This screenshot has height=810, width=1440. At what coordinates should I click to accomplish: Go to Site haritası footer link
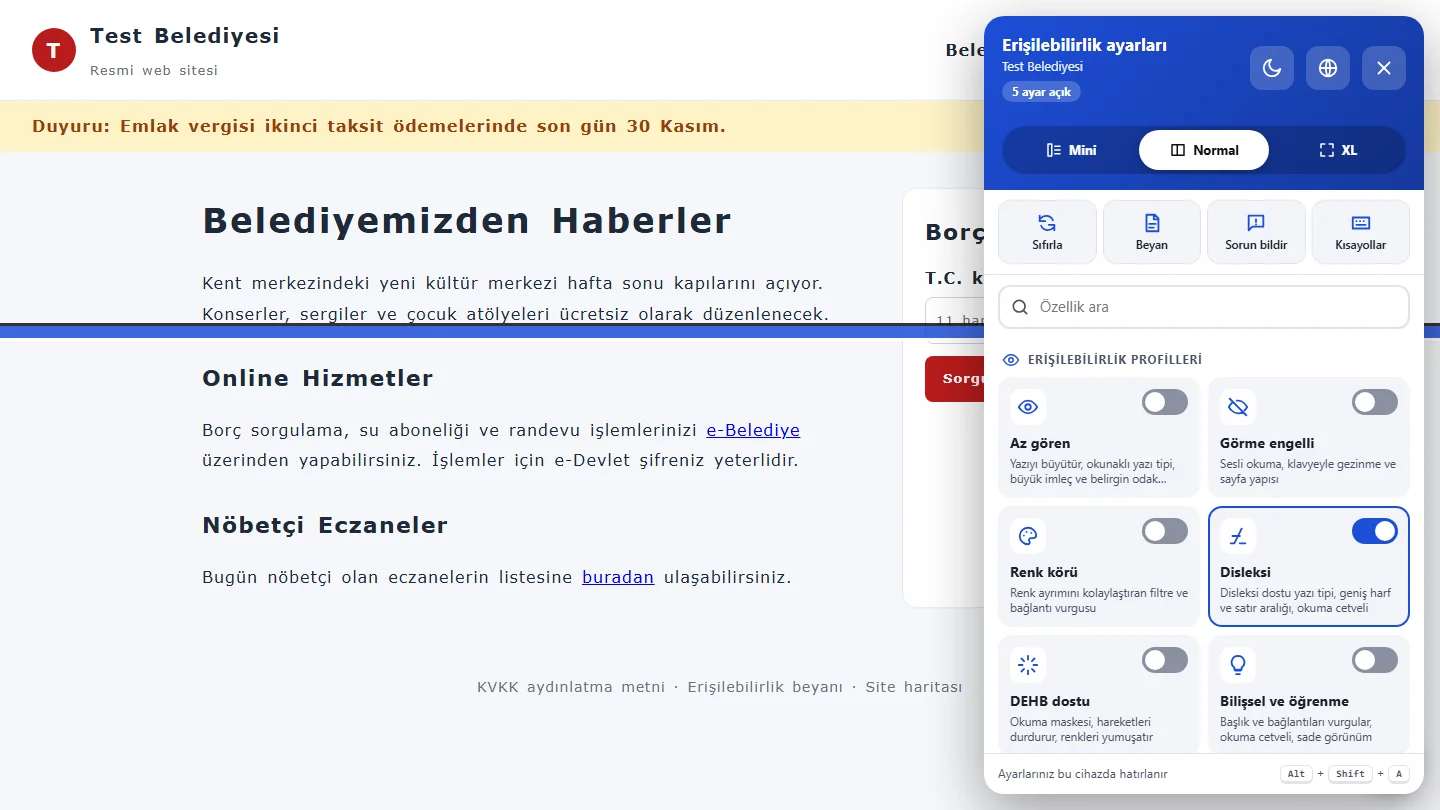[x=914, y=687]
